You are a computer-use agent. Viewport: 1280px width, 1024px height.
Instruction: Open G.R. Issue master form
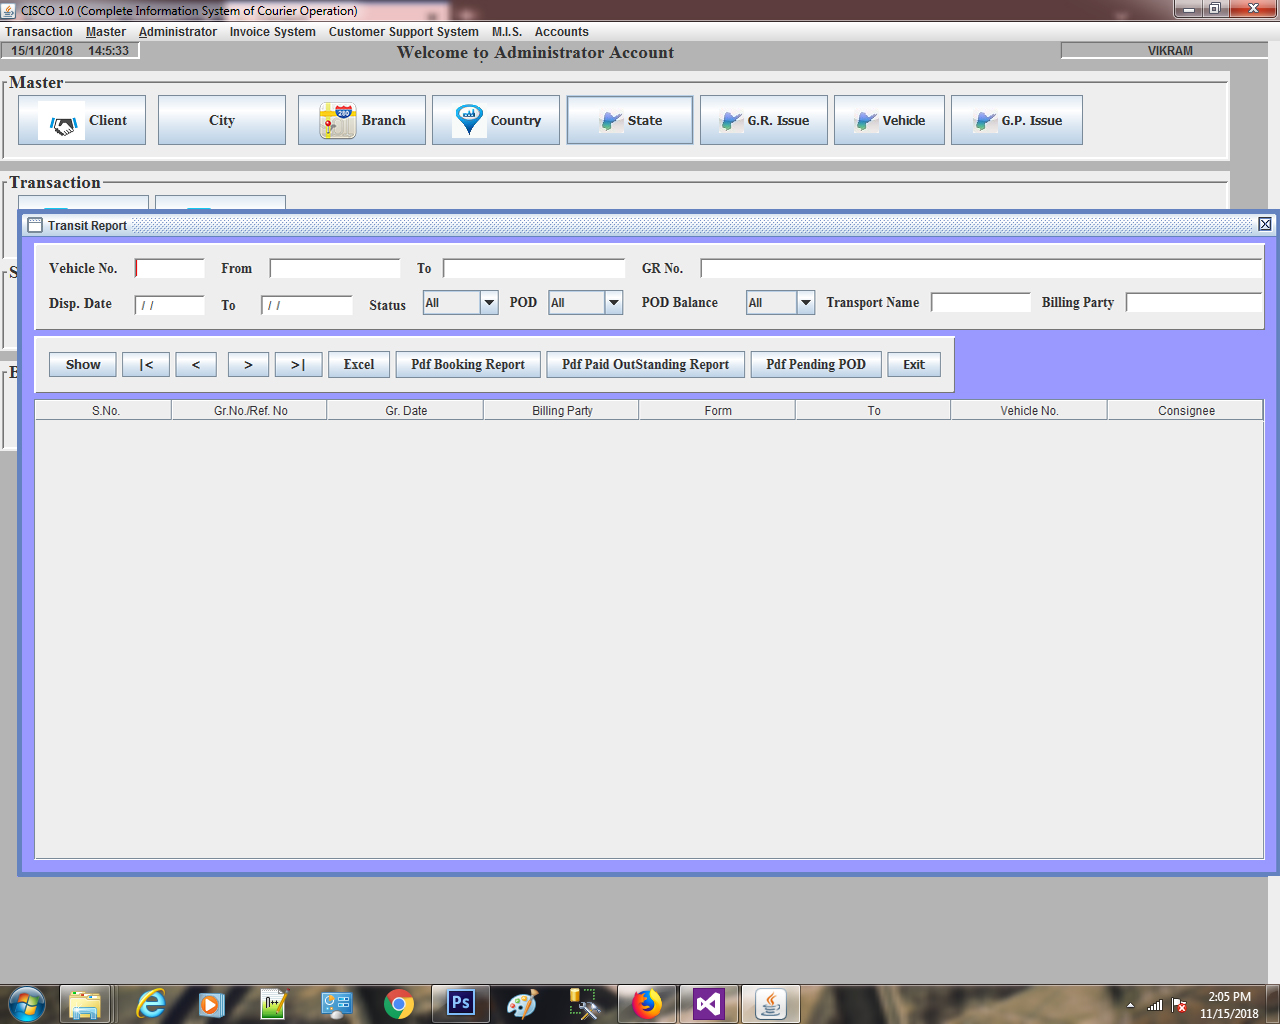click(763, 121)
